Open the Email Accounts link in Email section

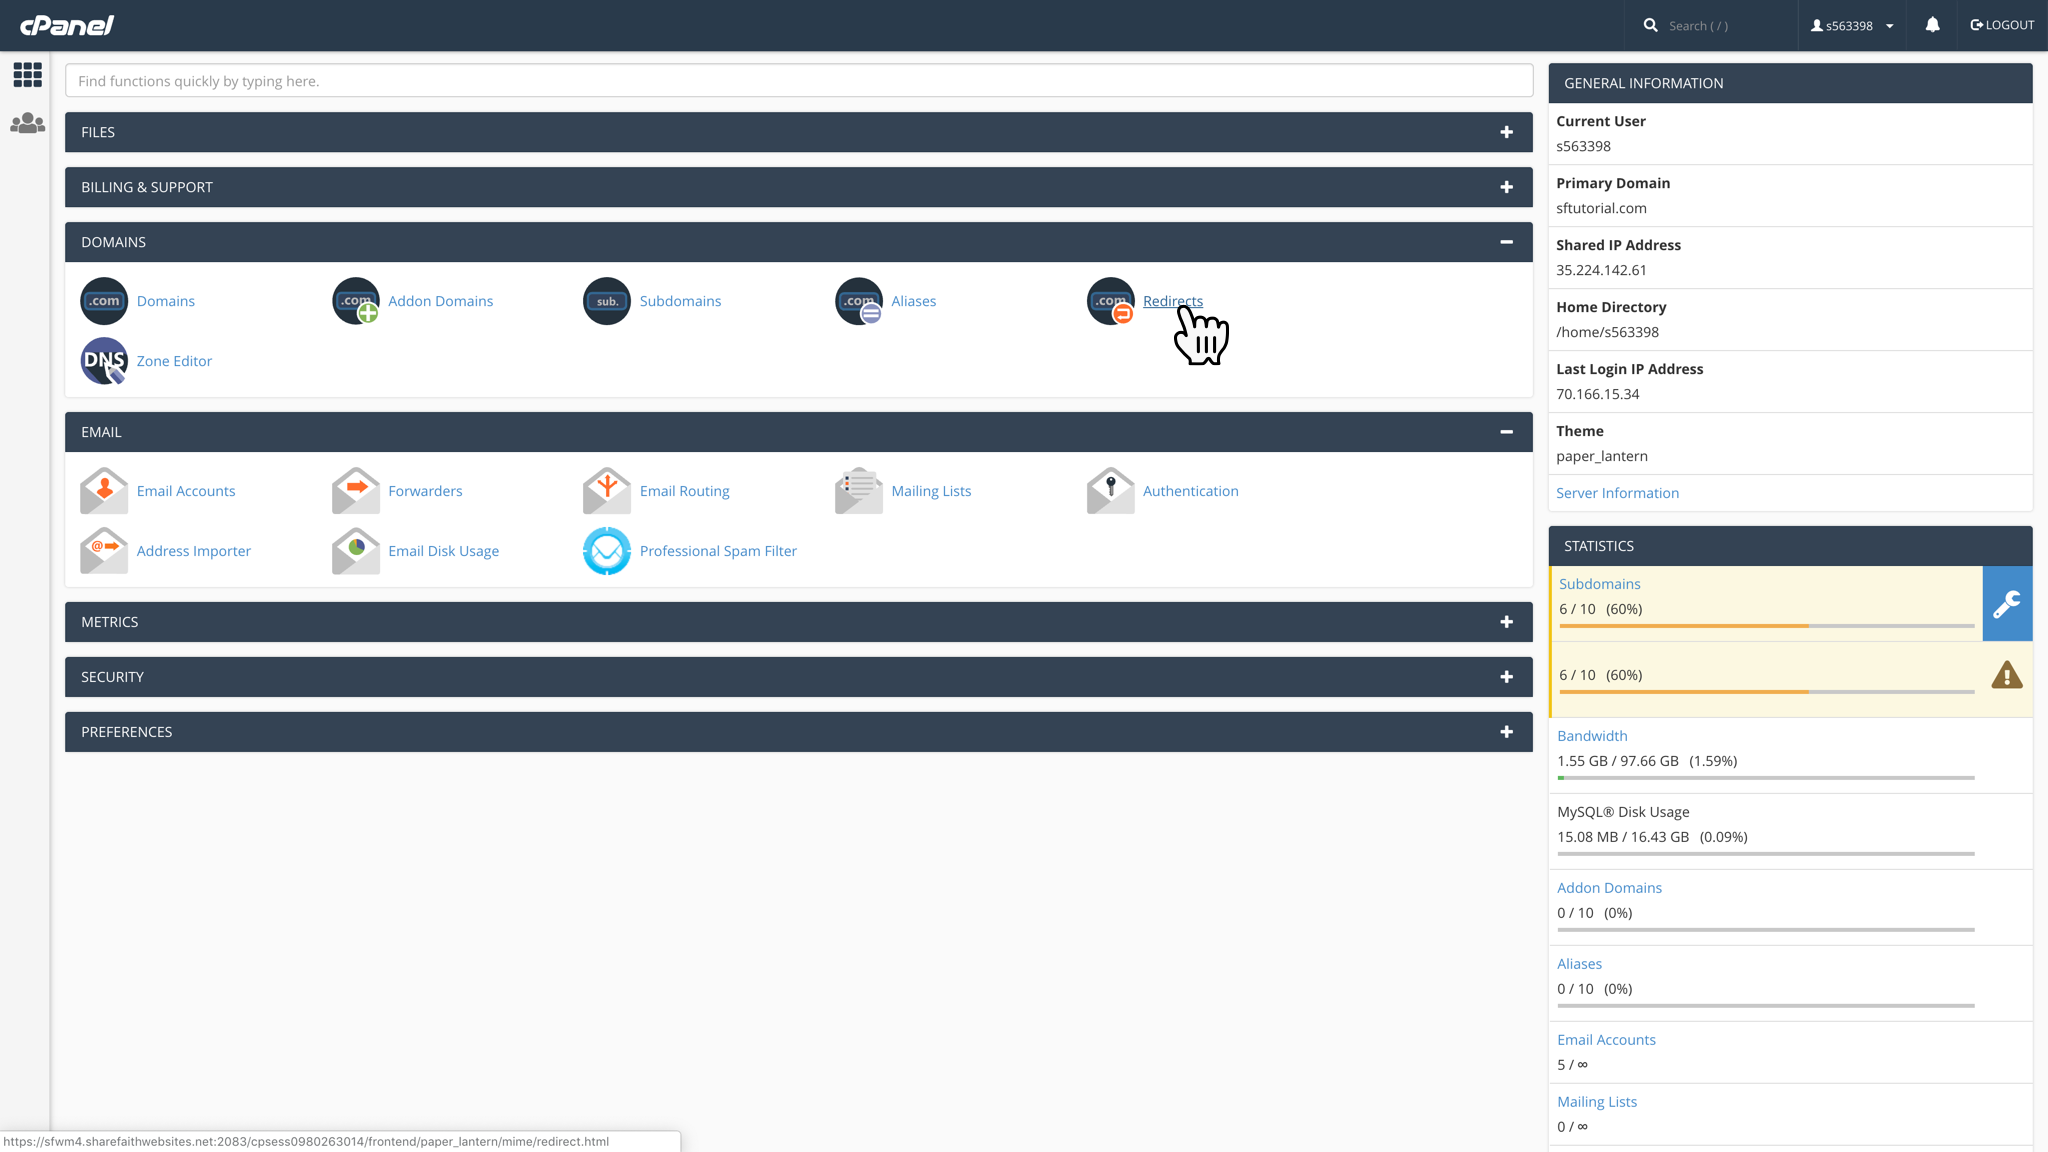pos(186,491)
